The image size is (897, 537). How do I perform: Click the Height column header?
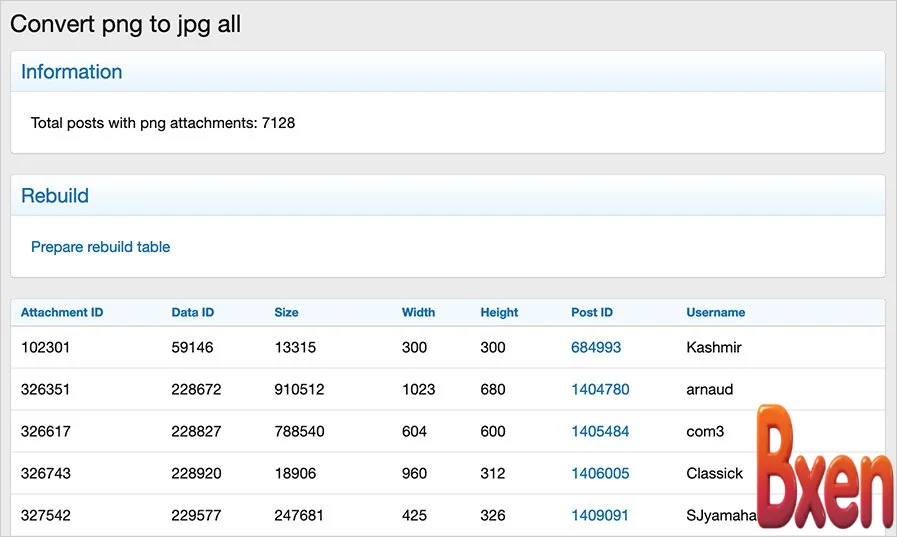pyautogui.click(x=499, y=313)
